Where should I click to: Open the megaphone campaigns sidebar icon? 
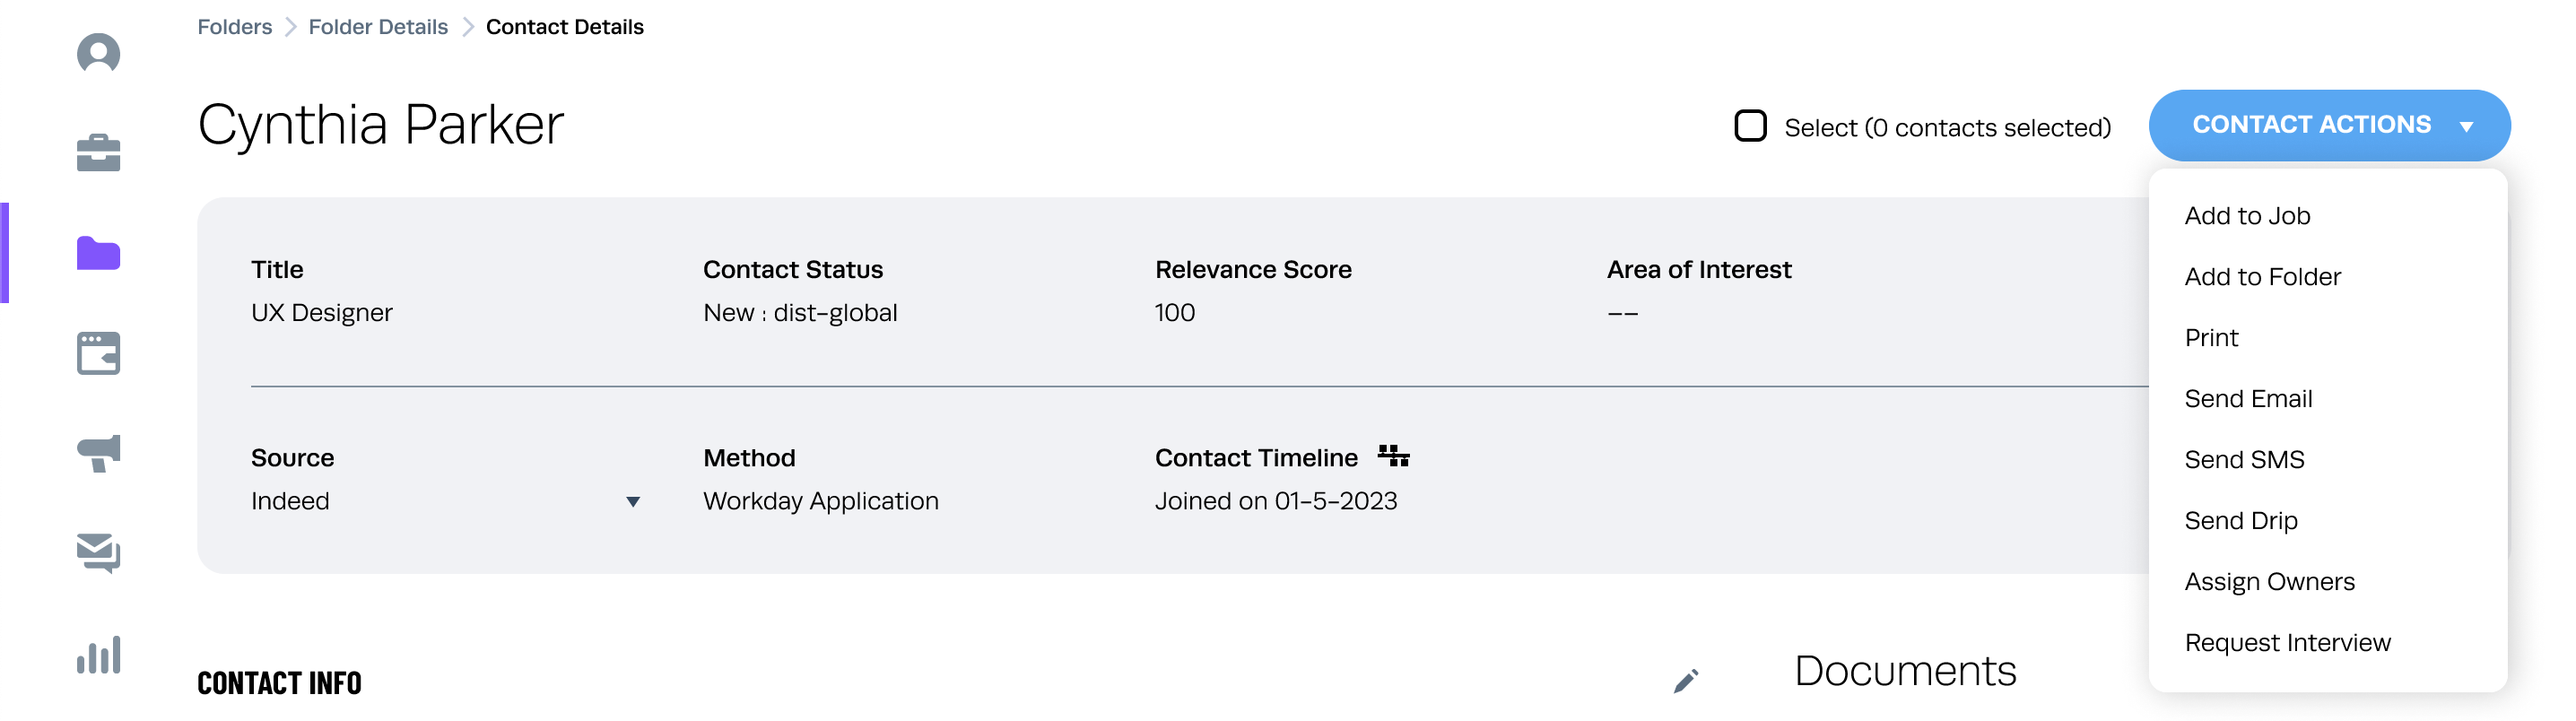[x=98, y=453]
